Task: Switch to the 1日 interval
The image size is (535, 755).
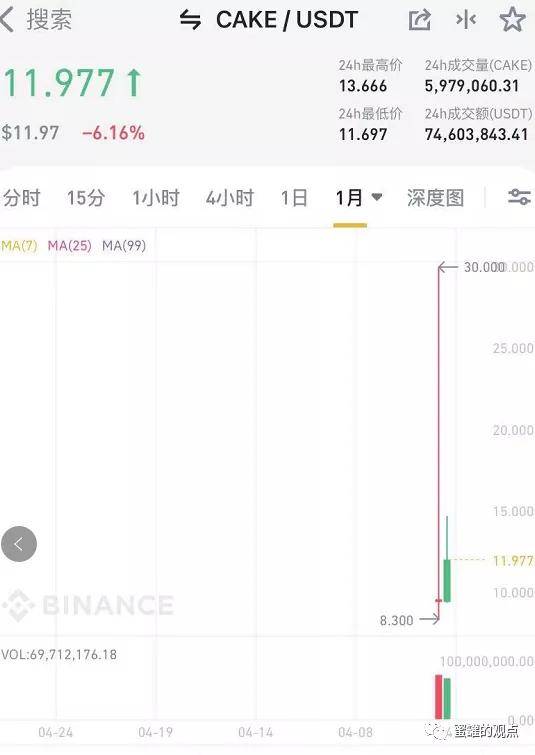Action: (x=294, y=198)
